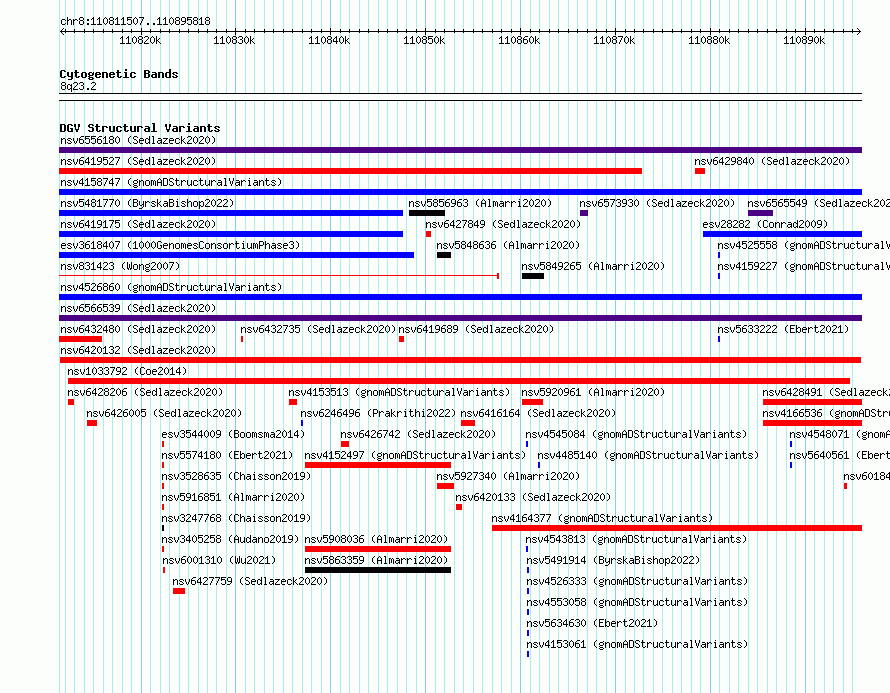Open nsv6426005 (Sedlazeck2020) label

point(164,413)
